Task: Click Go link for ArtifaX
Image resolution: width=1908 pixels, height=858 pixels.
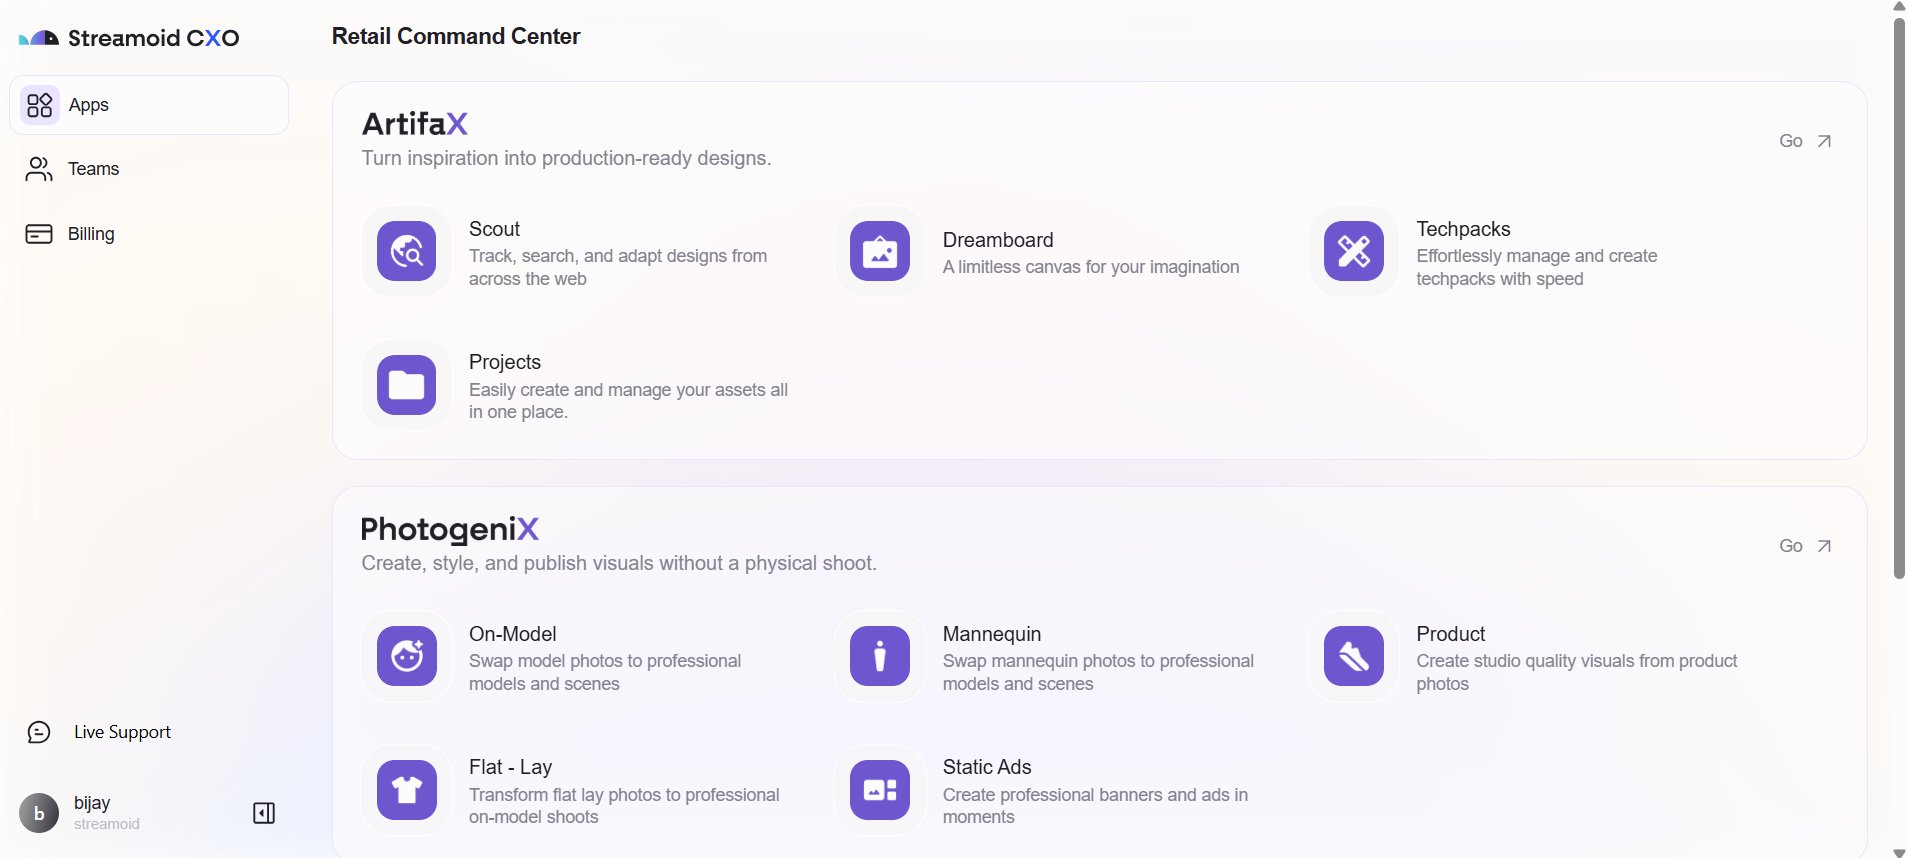Action: (1805, 141)
